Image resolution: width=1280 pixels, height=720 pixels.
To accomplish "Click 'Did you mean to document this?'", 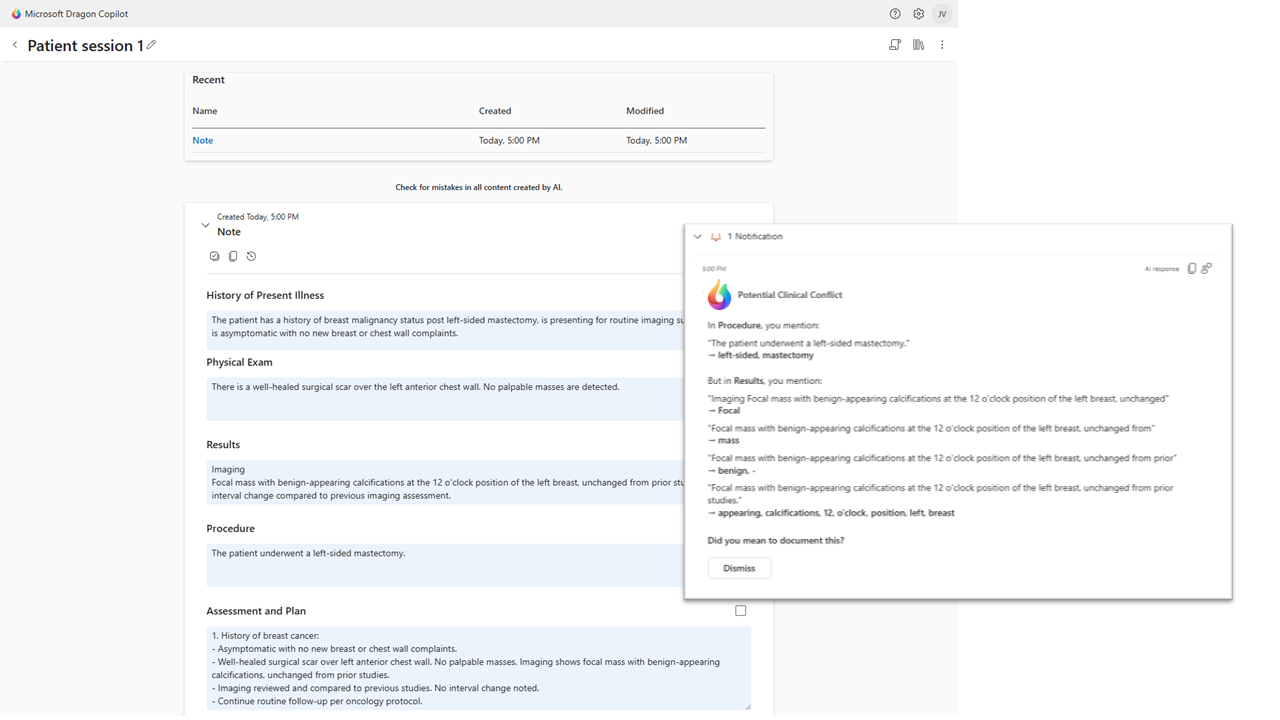I will 776,540.
